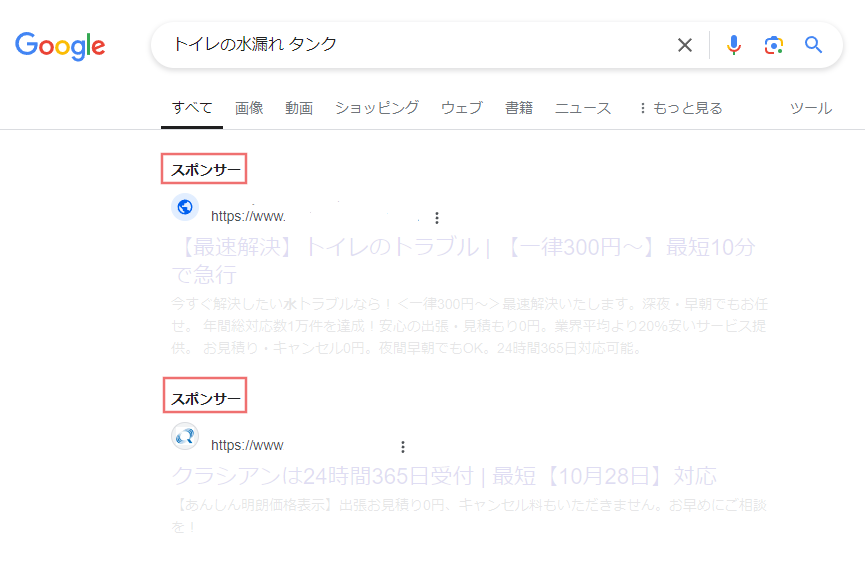865x562 pixels.
Task: Expand the もっと見る menu
Action: point(681,108)
